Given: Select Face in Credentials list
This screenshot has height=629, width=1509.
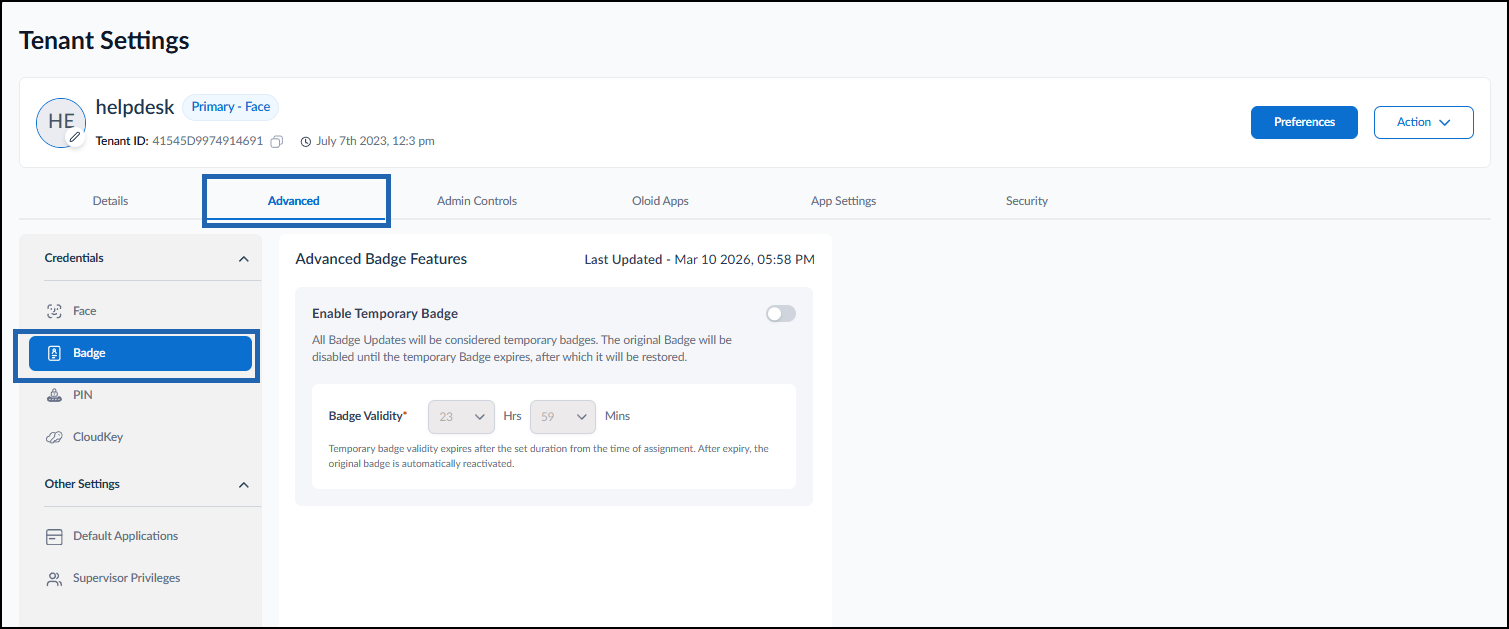Looking at the screenshot, I should coord(140,311).
